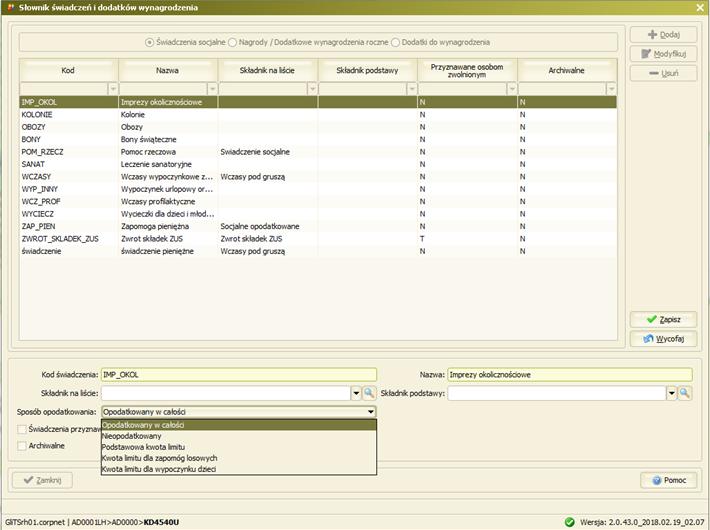The image size is (710, 530).
Task: Open Przyznawane osobom zwolnionym filter dropdown
Action: tap(512, 88)
